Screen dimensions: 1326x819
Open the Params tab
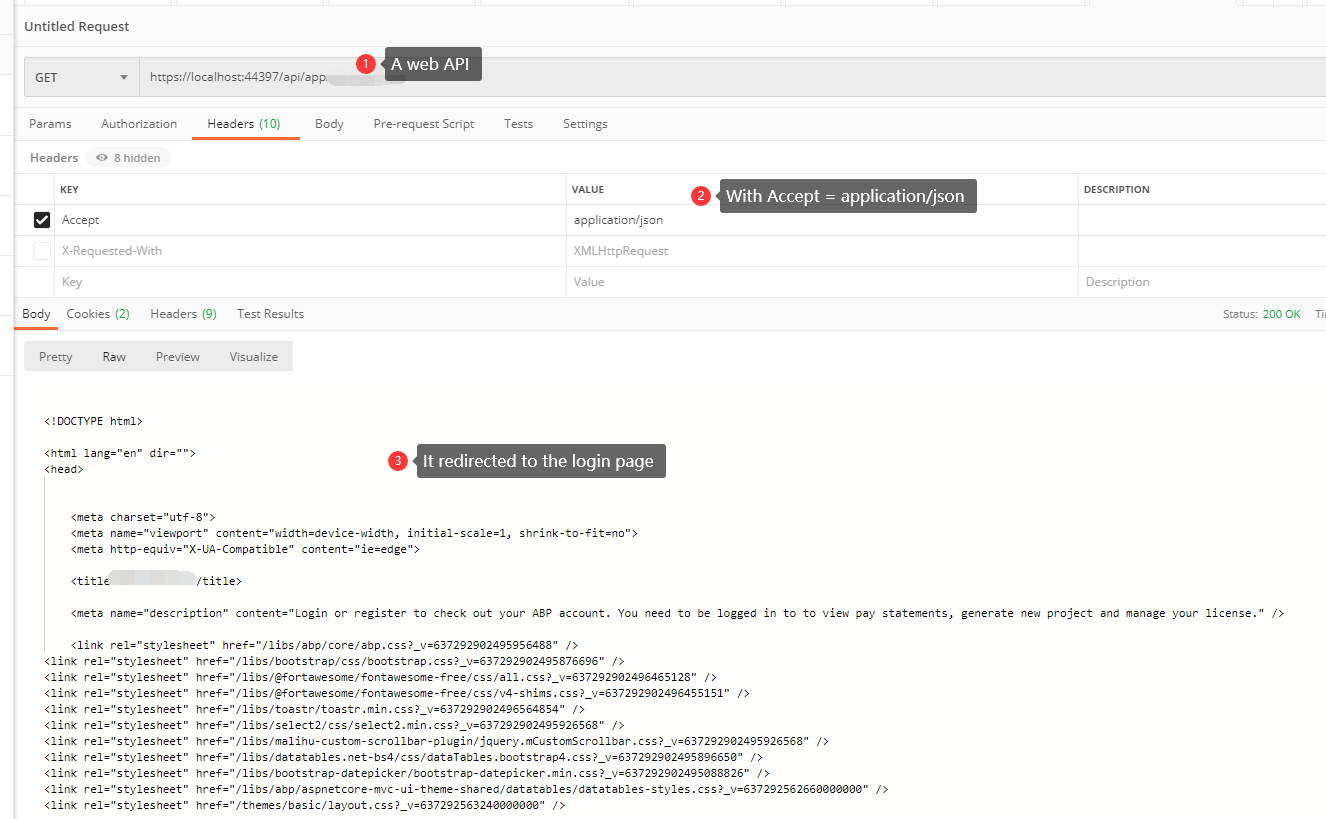click(50, 123)
